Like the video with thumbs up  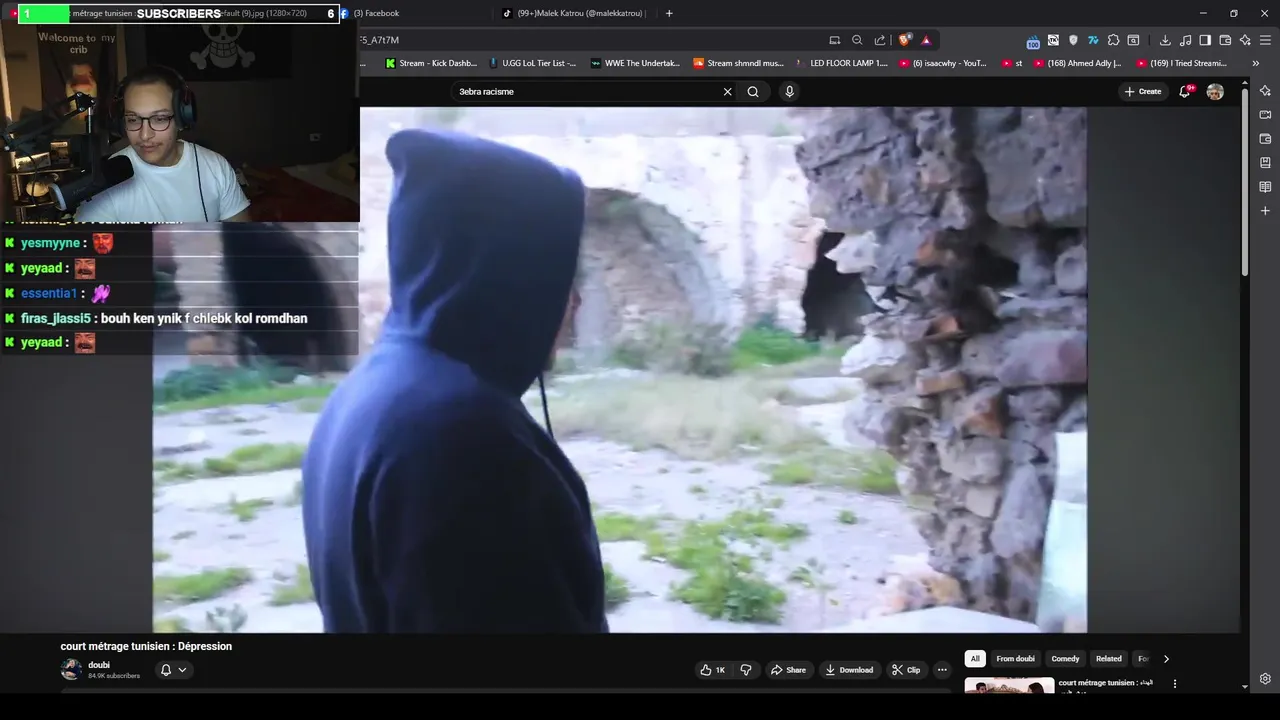point(713,670)
